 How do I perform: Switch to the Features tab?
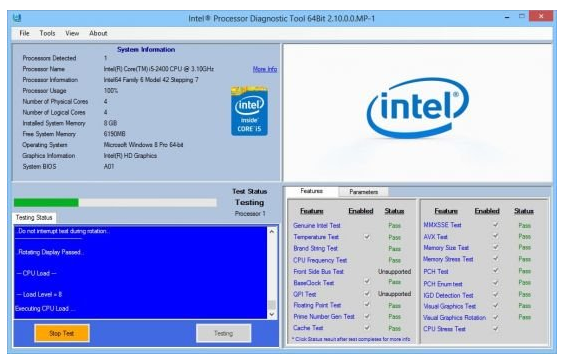click(312, 191)
